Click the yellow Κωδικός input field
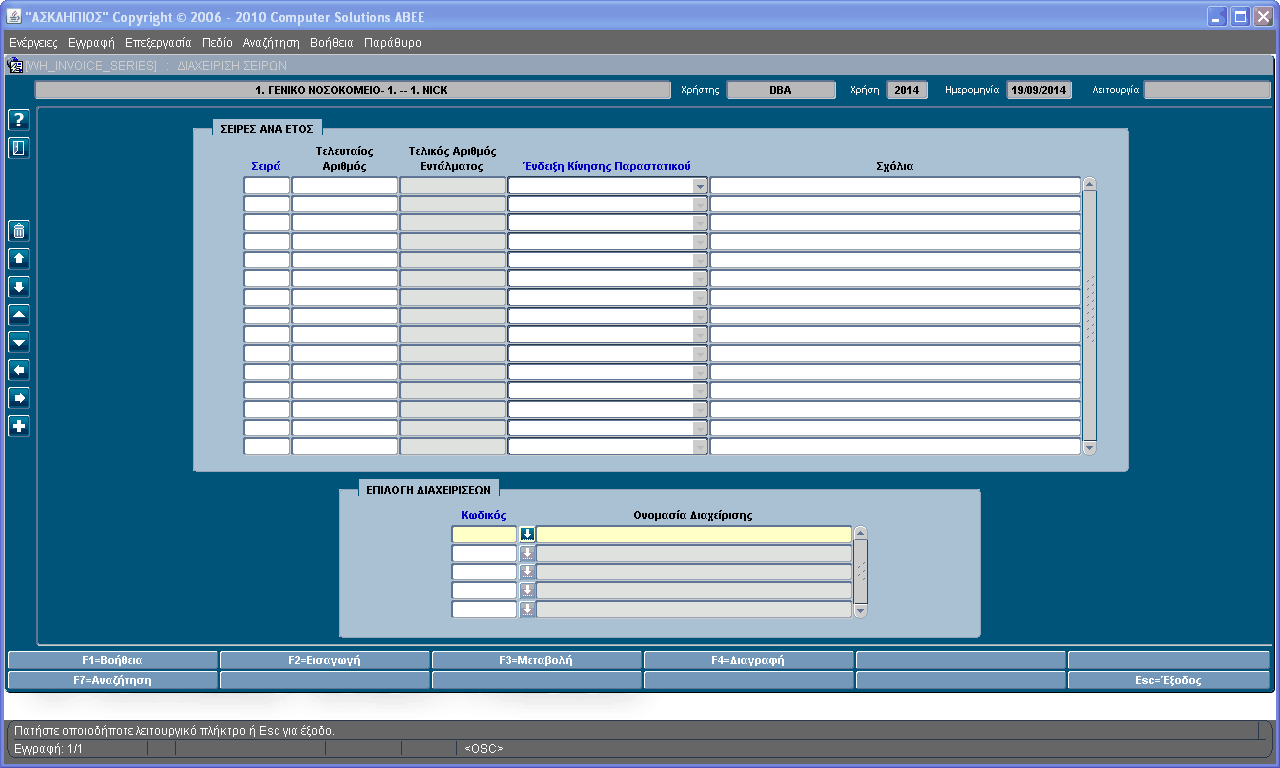This screenshot has width=1280, height=768. (x=485, y=535)
